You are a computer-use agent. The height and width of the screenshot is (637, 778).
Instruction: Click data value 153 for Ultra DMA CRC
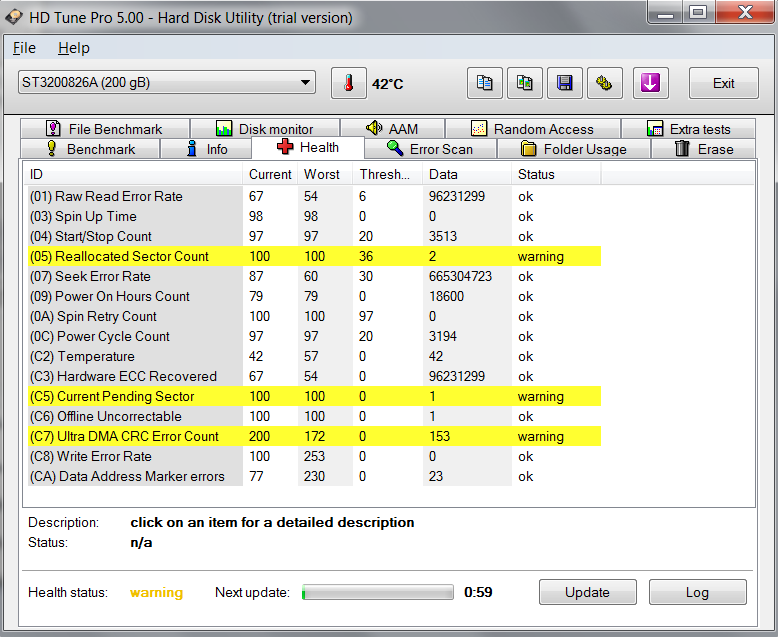439,437
